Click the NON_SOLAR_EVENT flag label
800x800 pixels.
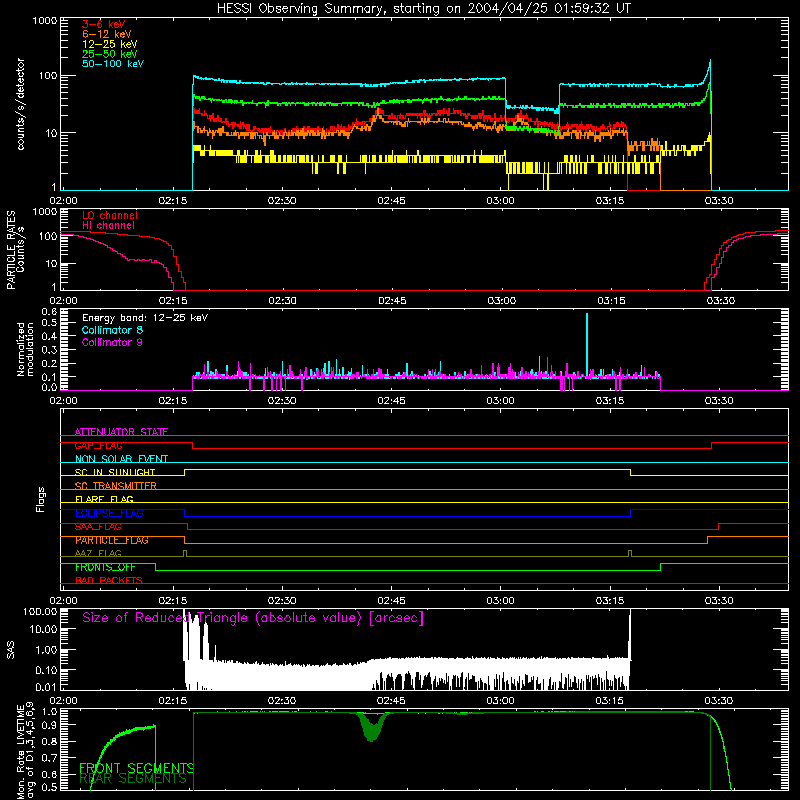pyautogui.click(x=121, y=459)
